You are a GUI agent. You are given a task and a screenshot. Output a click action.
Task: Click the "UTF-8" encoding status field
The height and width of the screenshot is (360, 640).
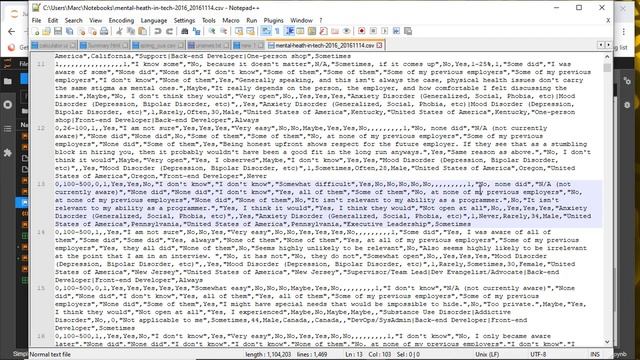(x=538, y=354)
